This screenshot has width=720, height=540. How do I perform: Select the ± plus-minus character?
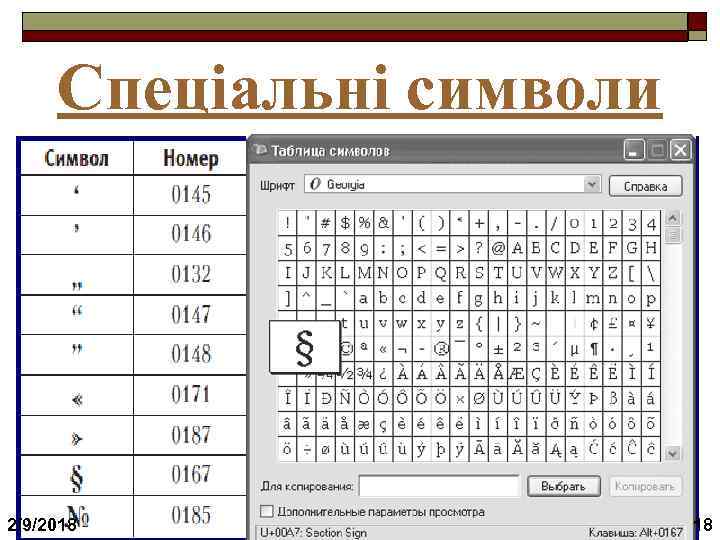[498, 349]
